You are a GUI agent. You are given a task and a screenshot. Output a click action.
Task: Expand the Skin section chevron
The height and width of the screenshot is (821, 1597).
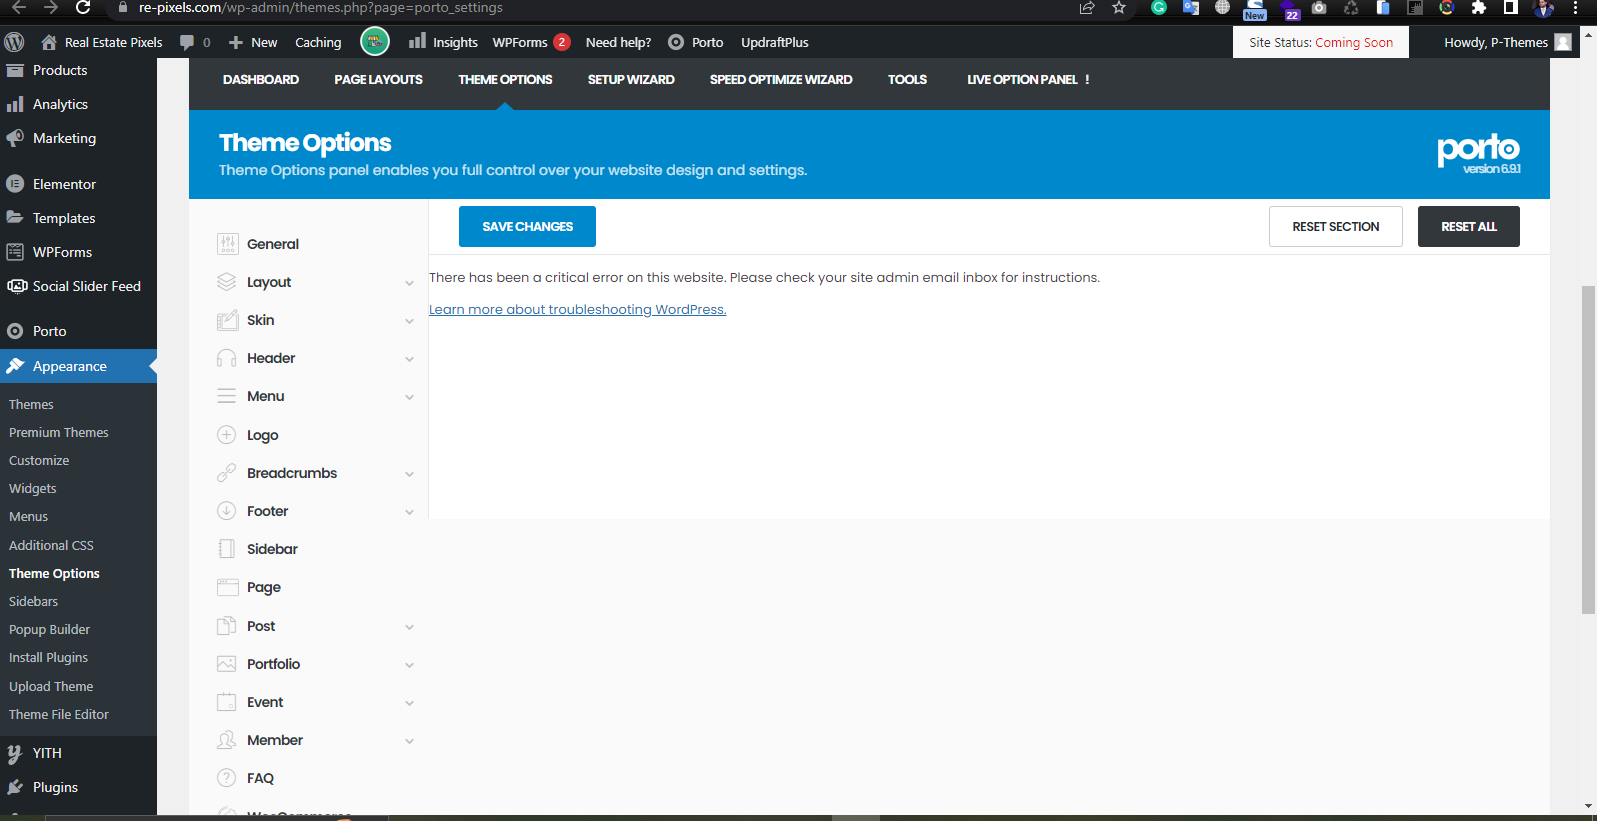pyautogui.click(x=409, y=321)
